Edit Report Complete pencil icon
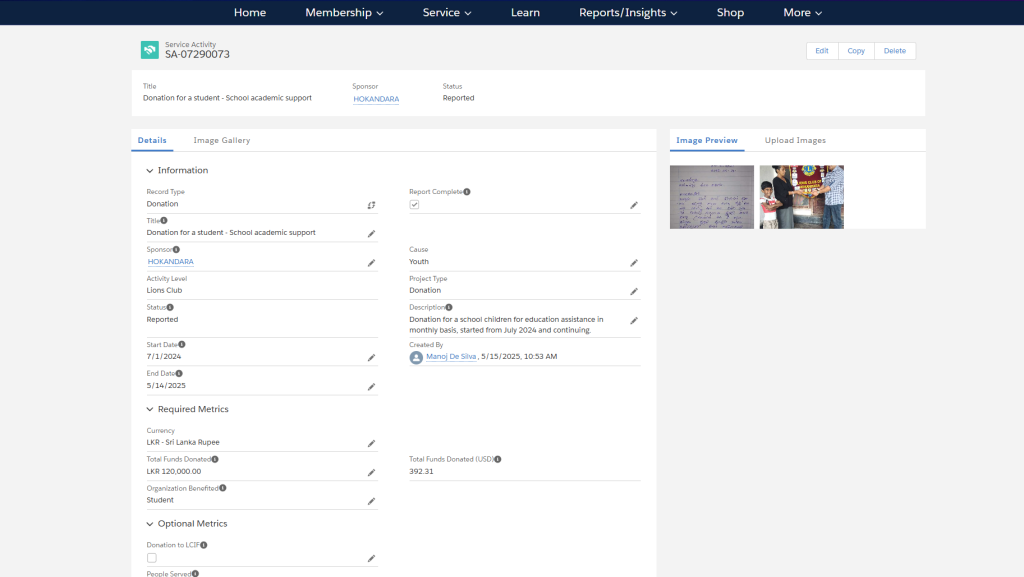1024x577 pixels. coord(633,205)
